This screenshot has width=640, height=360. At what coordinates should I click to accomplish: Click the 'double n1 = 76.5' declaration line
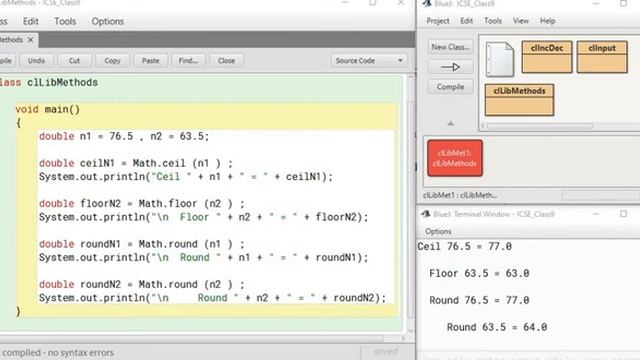(x=124, y=136)
